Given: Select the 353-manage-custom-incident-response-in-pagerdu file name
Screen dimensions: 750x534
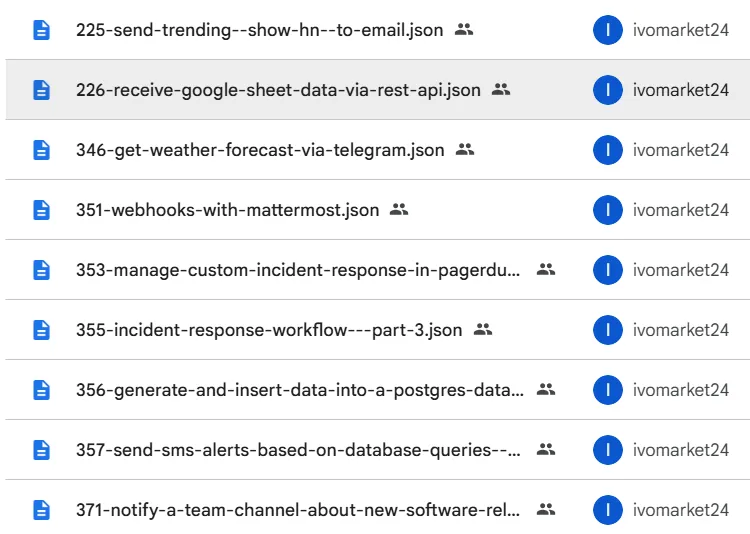Looking at the screenshot, I should tap(299, 270).
